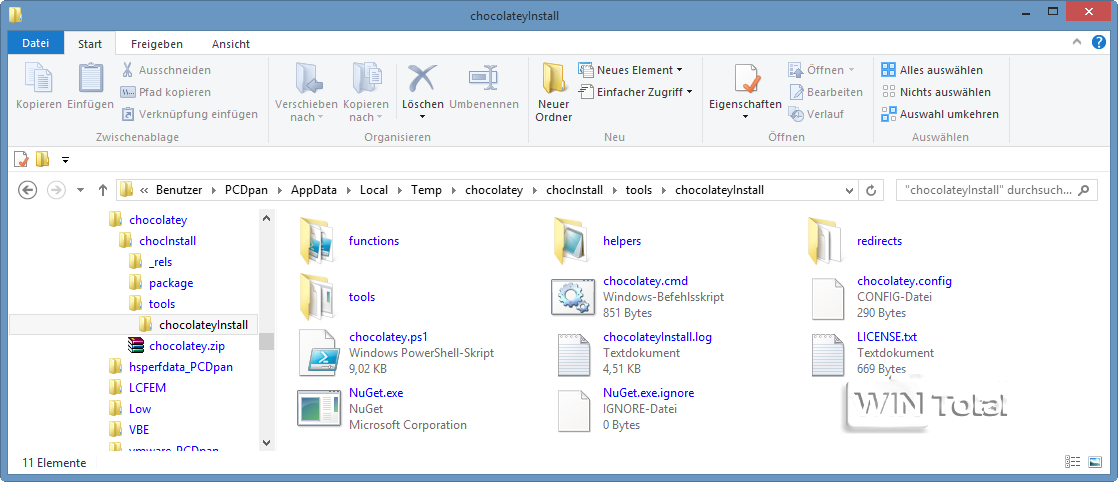This screenshot has height=482, width=1118.
Task: Open the Datei tab
Action: pyautogui.click(x=36, y=43)
